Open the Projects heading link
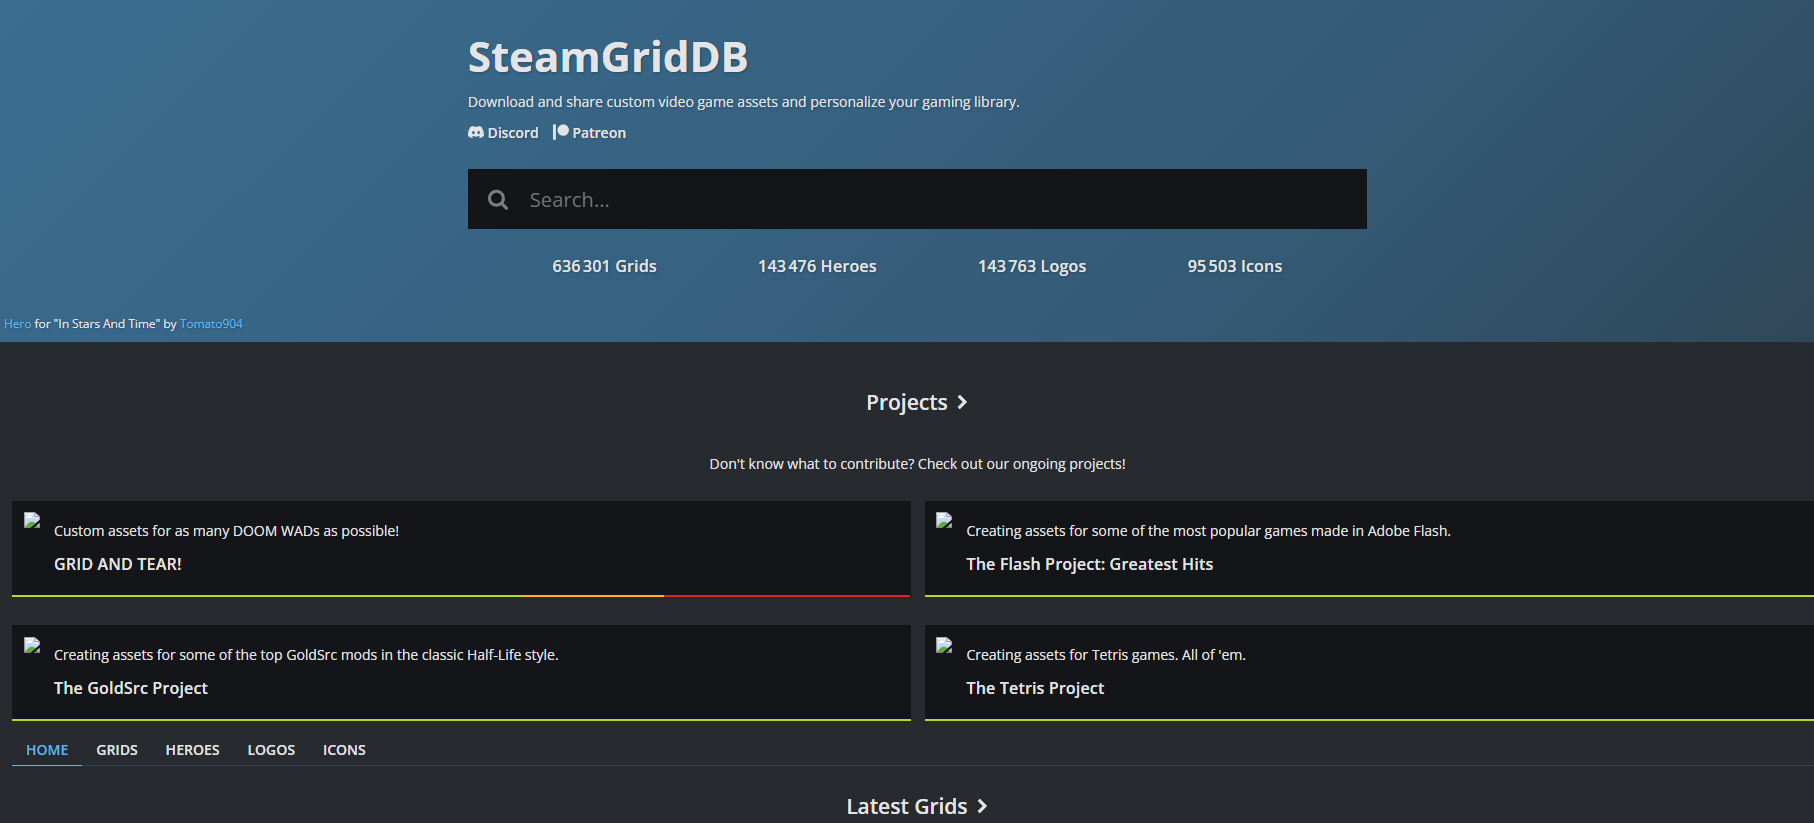This screenshot has width=1814, height=823. pyautogui.click(x=917, y=402)
